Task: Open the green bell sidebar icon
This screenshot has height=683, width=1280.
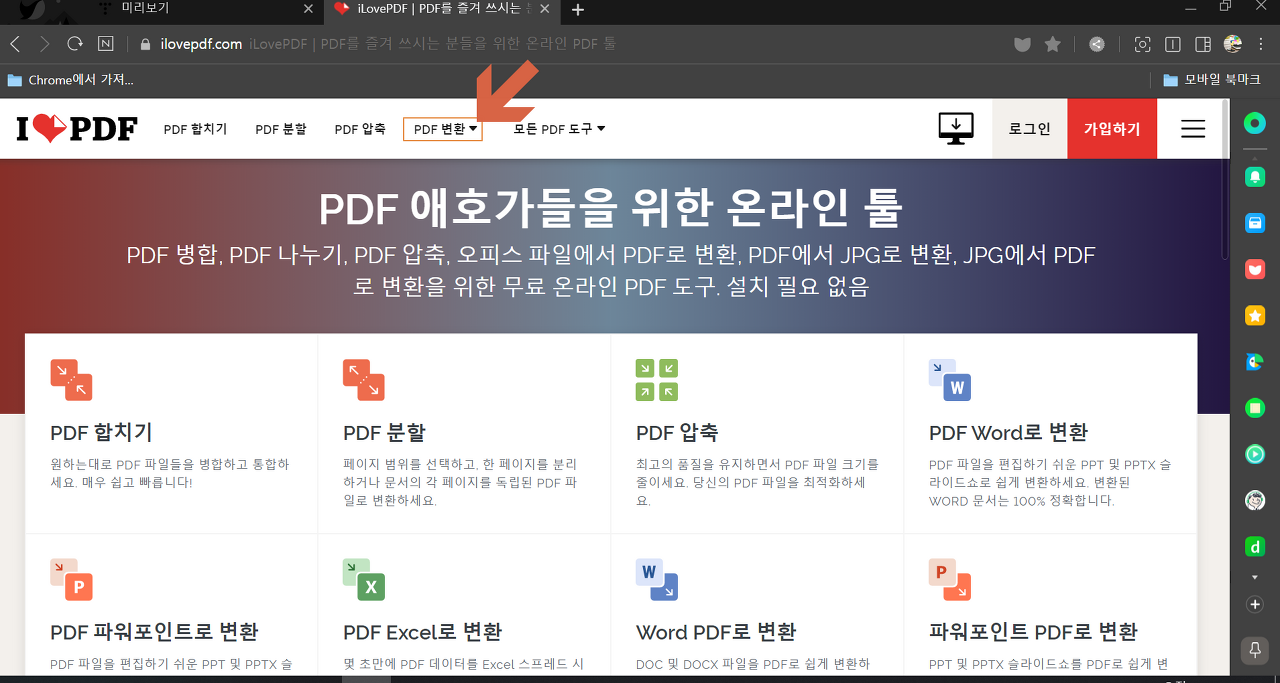Action: coord(1254,176)
